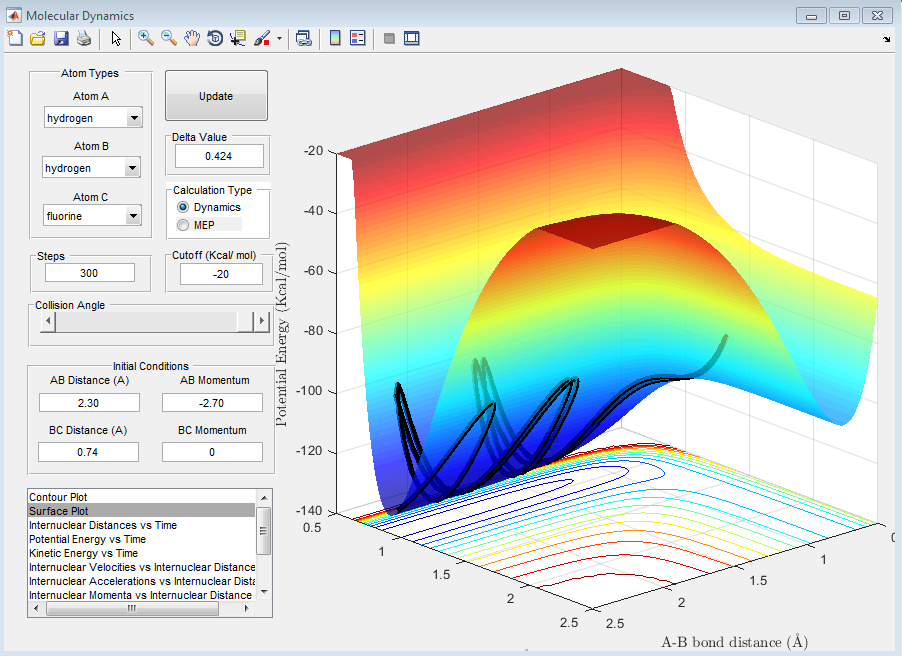Click the New Figure toolbar icon

tap(15, 38)
